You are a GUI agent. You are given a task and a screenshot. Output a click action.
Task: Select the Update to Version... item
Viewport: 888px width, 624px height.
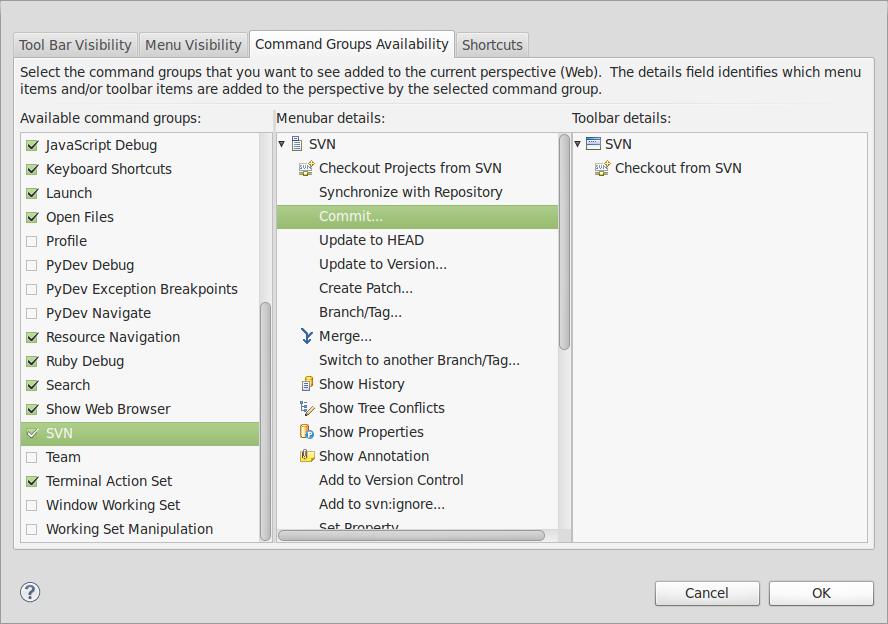(x=383, y=264)
